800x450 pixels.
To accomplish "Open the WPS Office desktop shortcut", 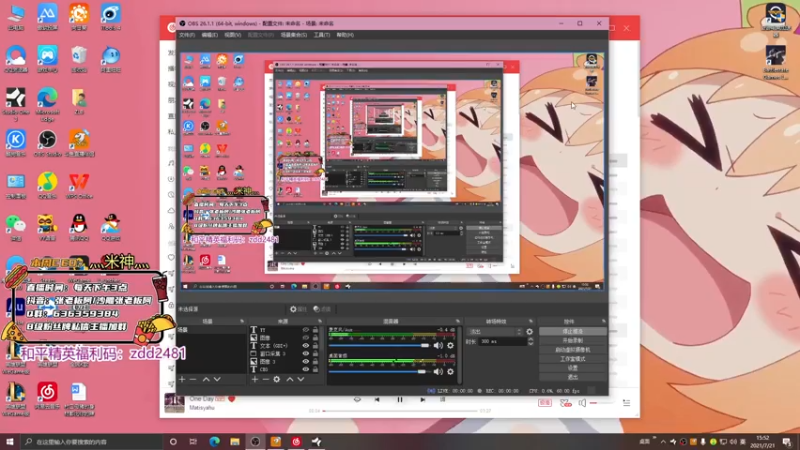I will [79, 186].
